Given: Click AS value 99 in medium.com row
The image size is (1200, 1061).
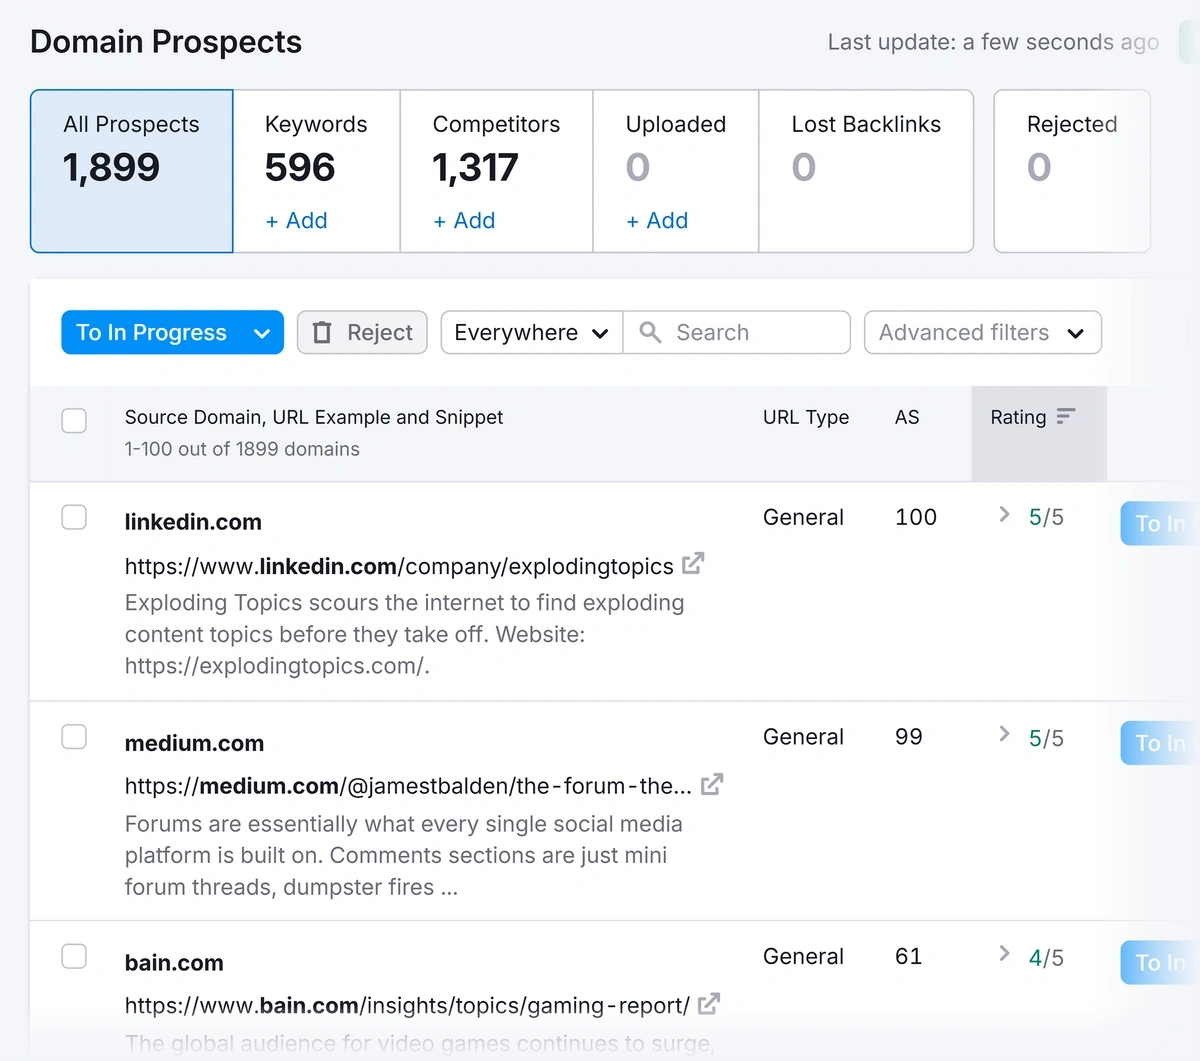Looking at the screenshot, I should [x=909, y=737].
